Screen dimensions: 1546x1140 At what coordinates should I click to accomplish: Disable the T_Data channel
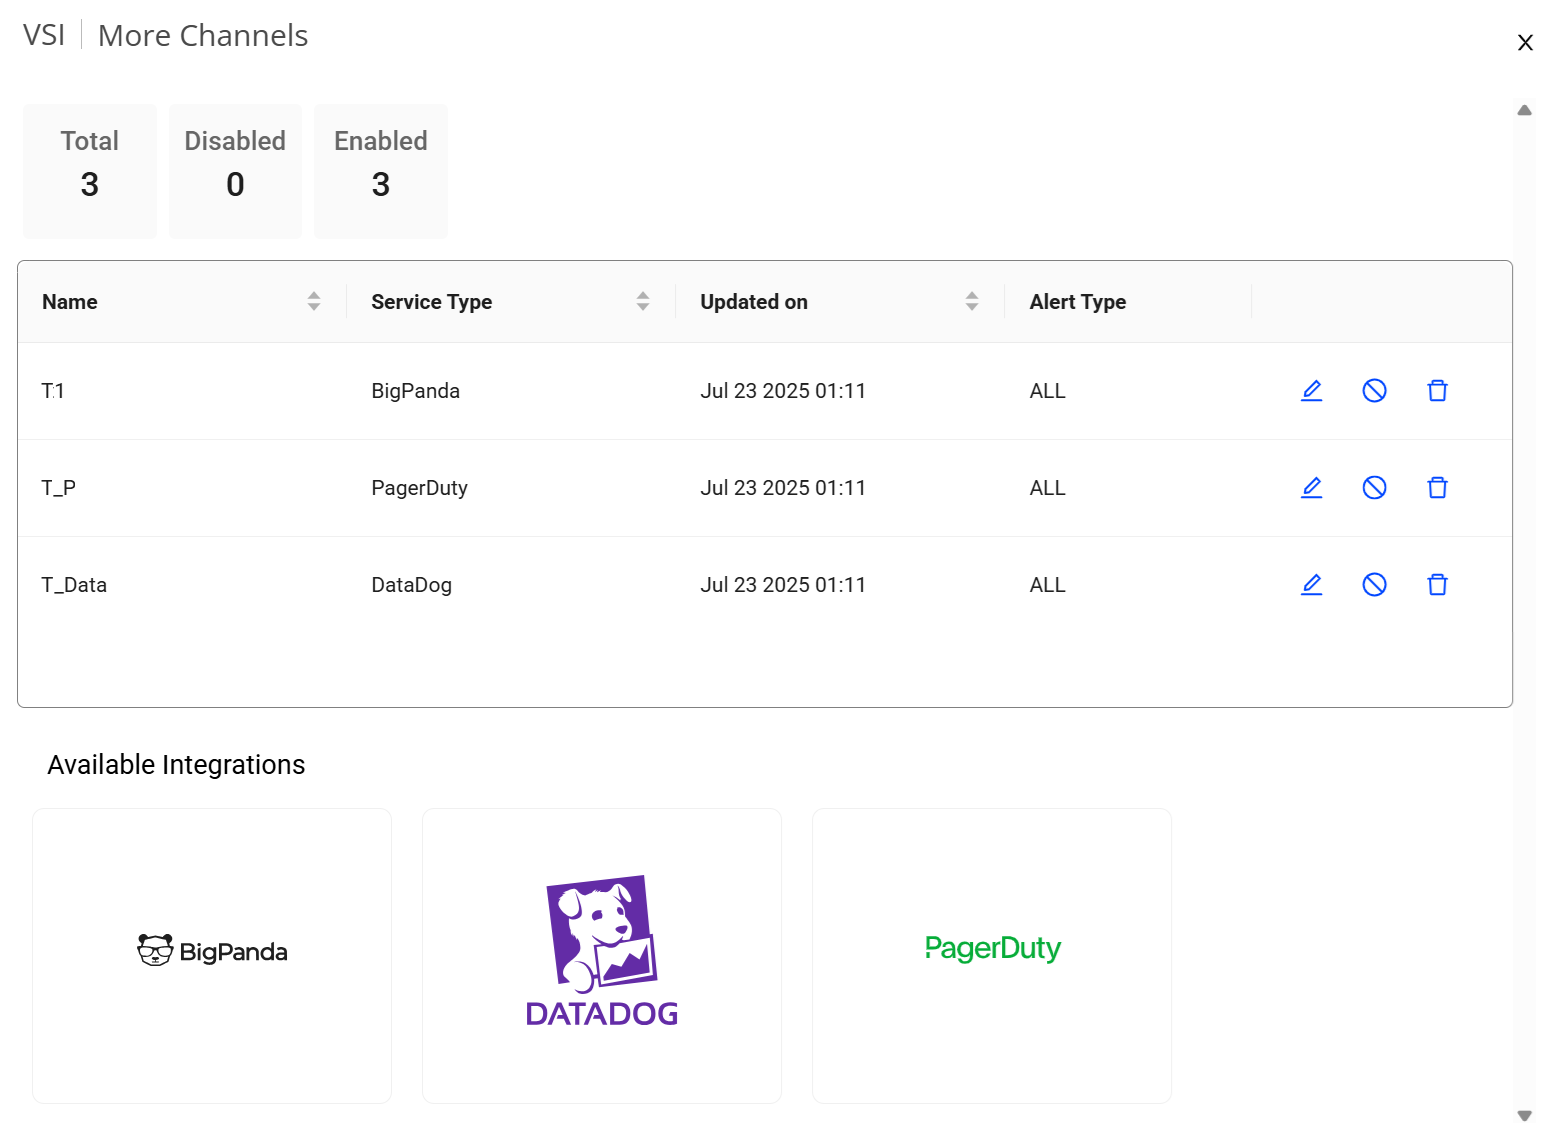[1374, 585]
